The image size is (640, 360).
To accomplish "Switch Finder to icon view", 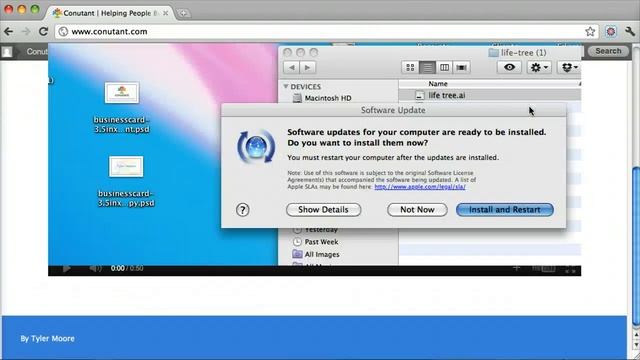I will point(410,67).
